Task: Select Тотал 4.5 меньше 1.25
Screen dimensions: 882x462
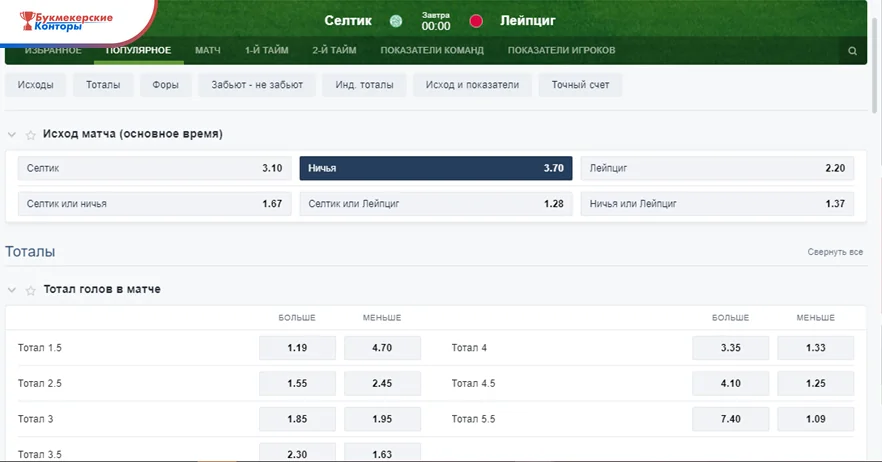Action: [816, 383]
